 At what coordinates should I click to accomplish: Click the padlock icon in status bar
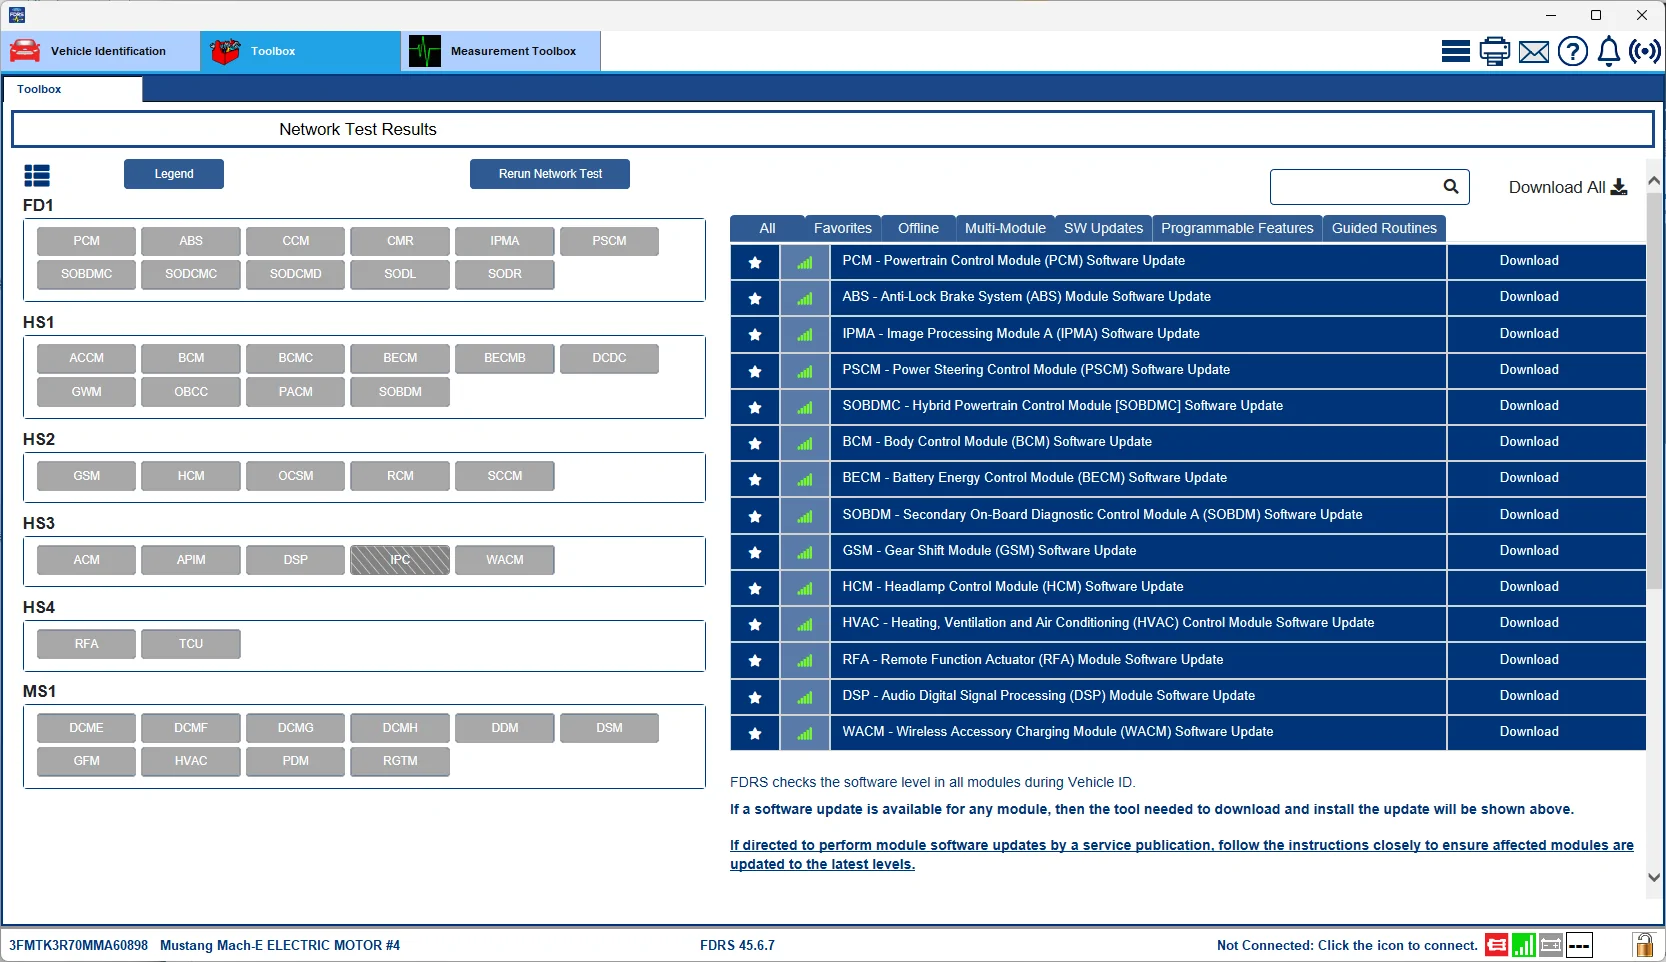coord(1643,945)
